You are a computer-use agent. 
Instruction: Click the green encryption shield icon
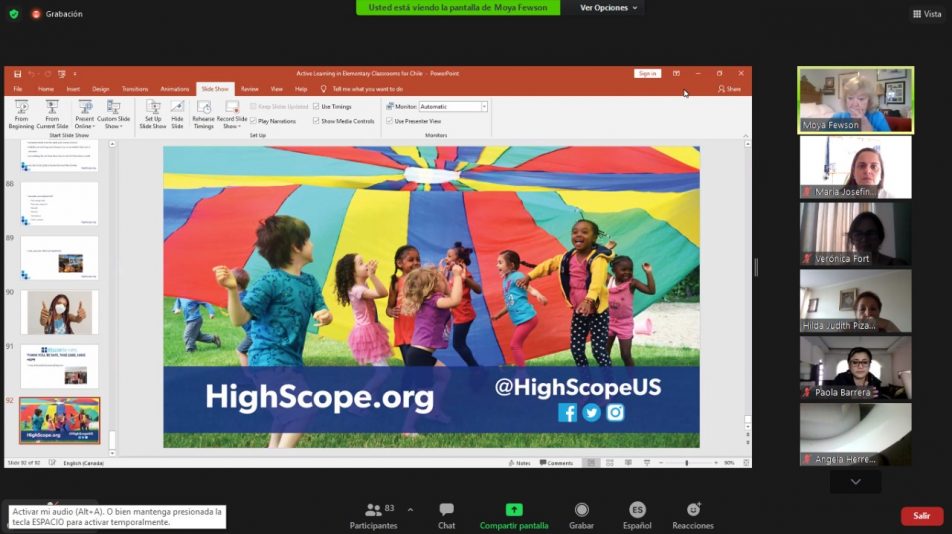click(14, 13)
